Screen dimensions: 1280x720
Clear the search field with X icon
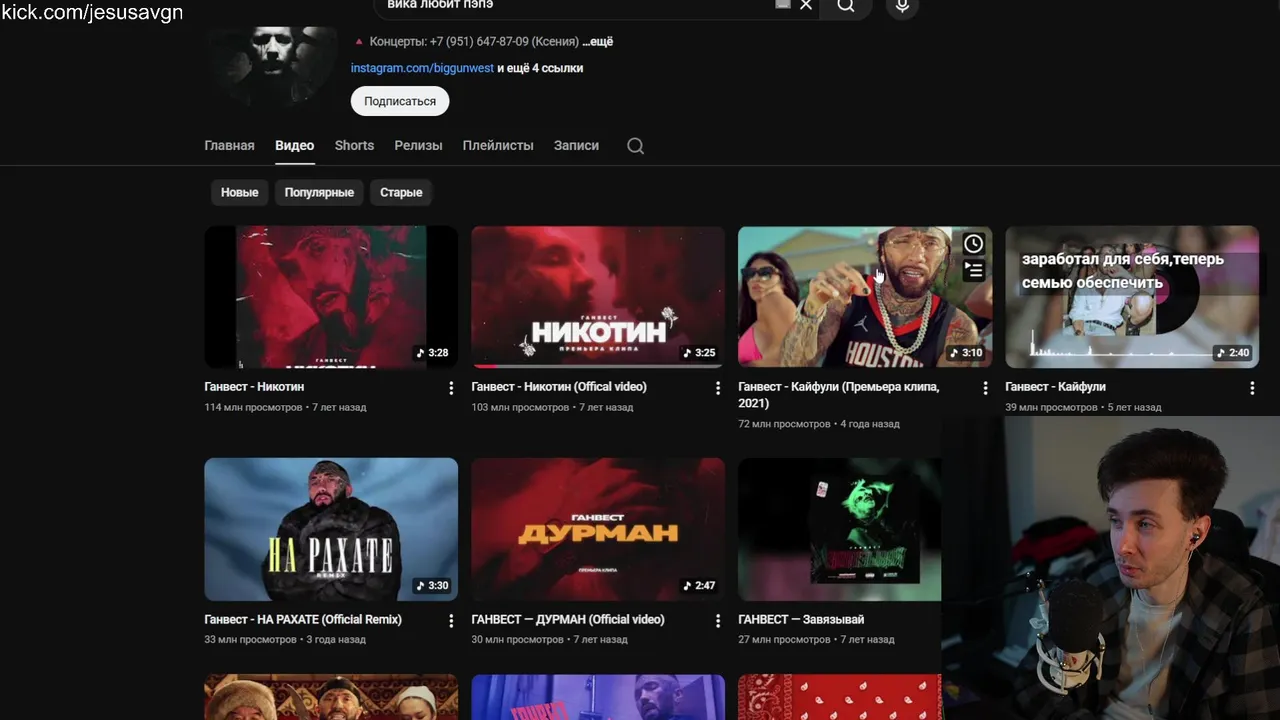[x=806, y=5]
